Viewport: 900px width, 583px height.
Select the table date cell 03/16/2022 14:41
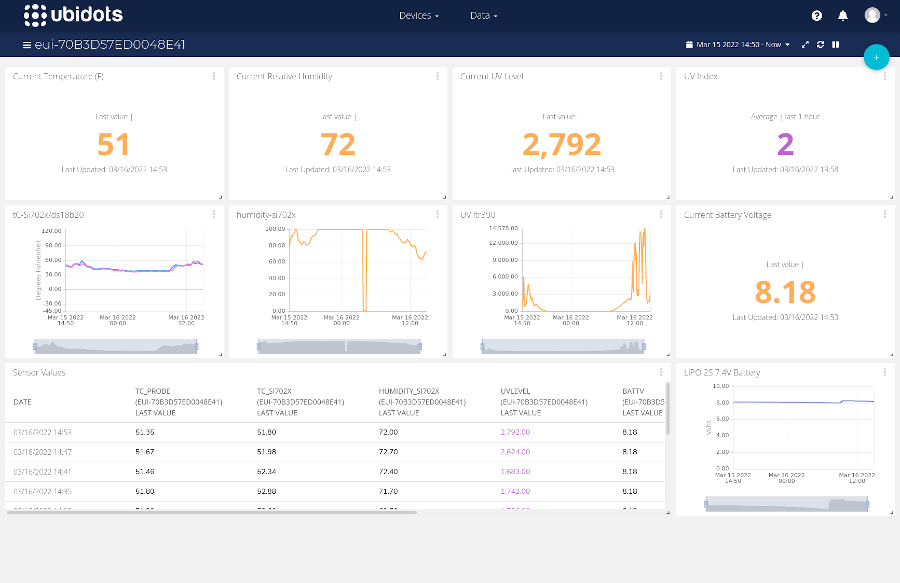[x=42, y=472]
